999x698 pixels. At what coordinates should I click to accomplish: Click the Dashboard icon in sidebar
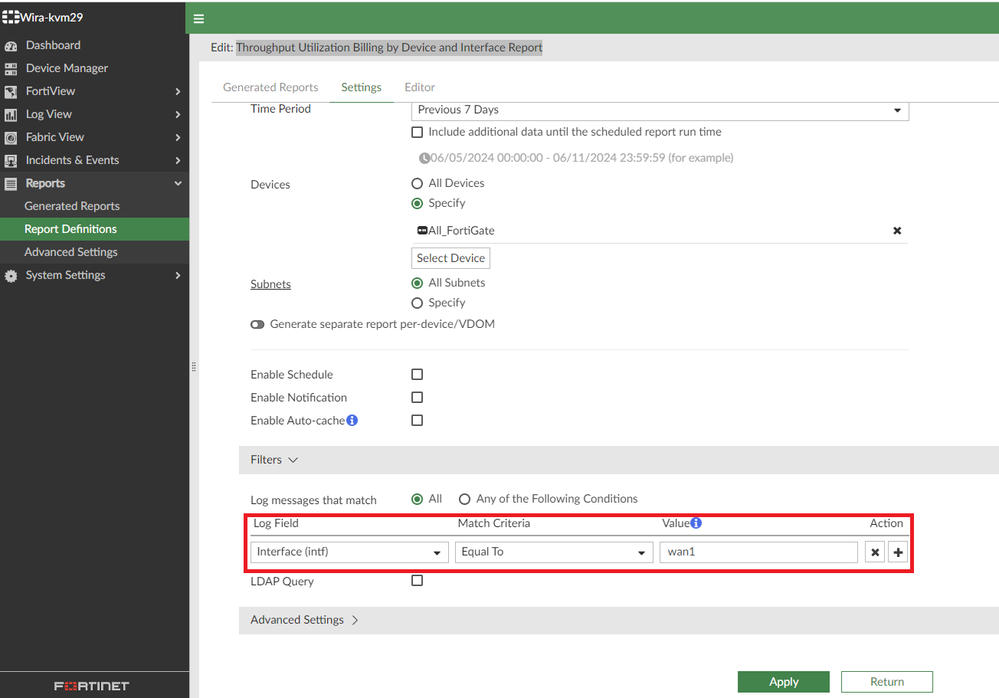click(x=11, y=46)
